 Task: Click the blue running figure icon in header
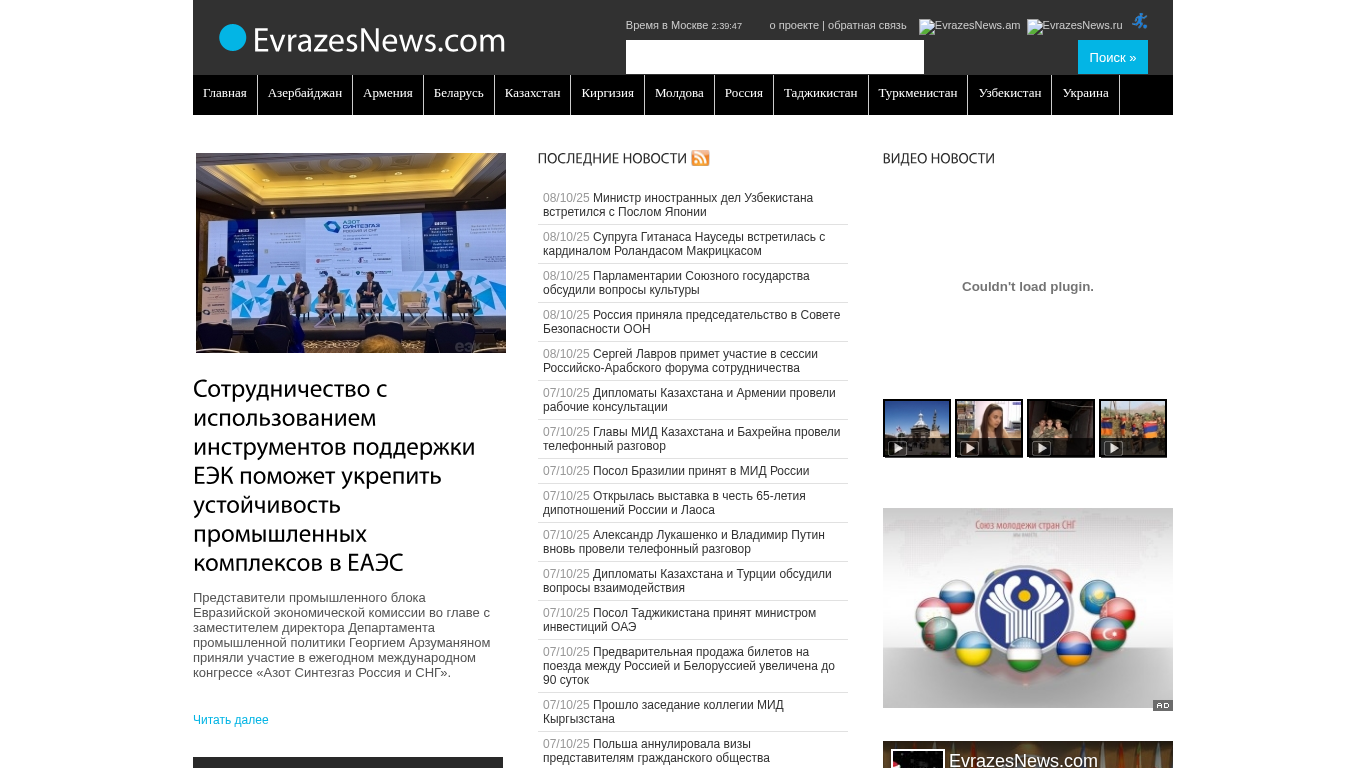1139,21
